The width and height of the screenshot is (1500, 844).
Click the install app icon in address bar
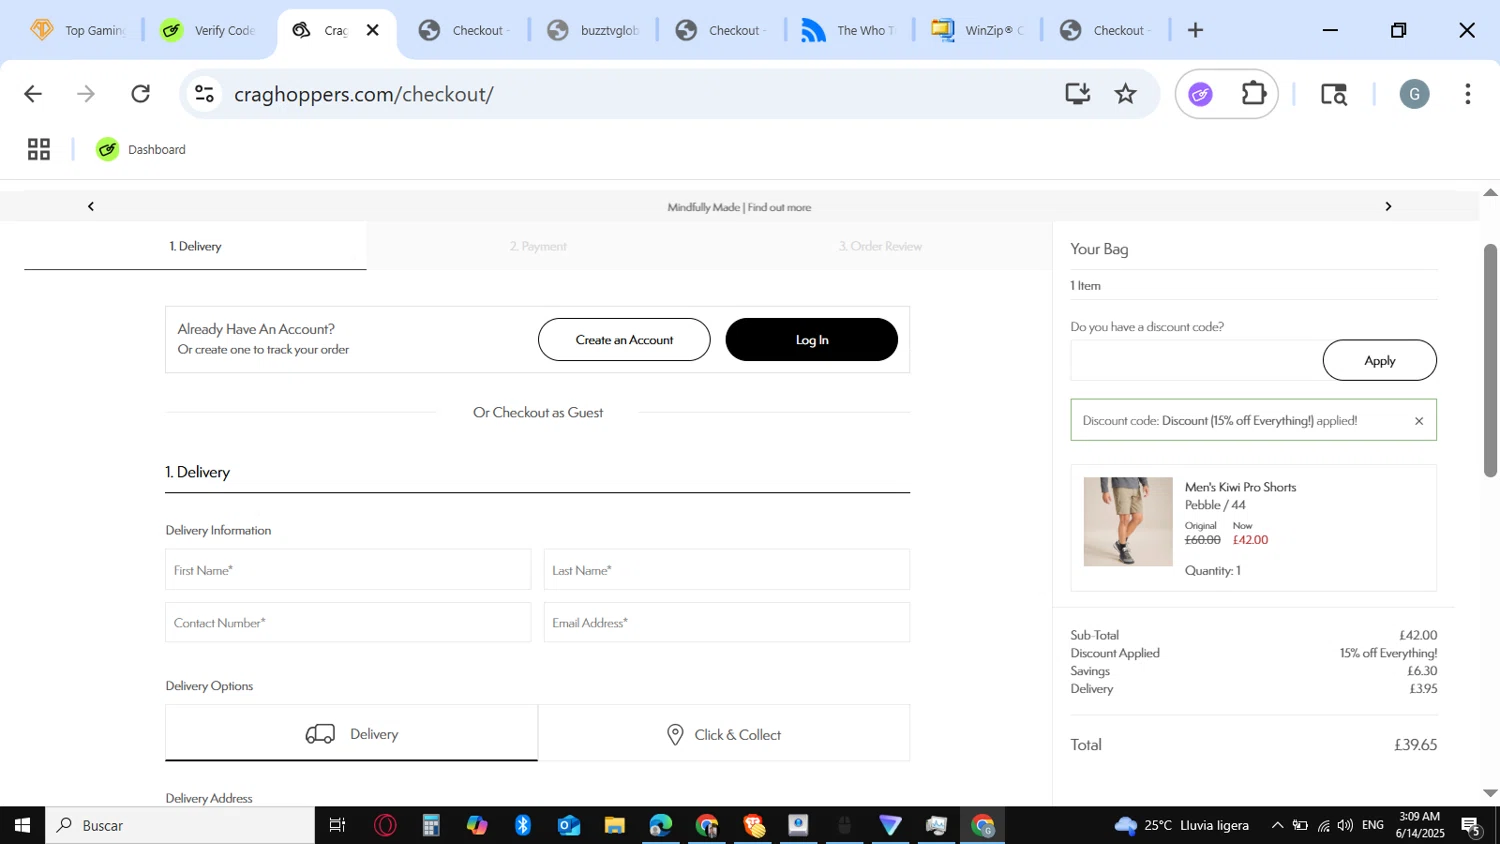[x=1077, y=94]
